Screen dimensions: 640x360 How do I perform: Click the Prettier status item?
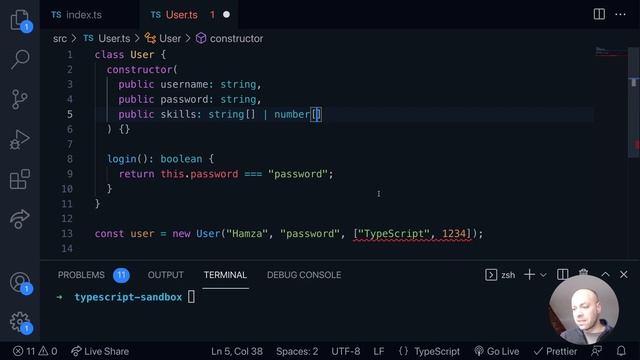click(x=555, y=351)
